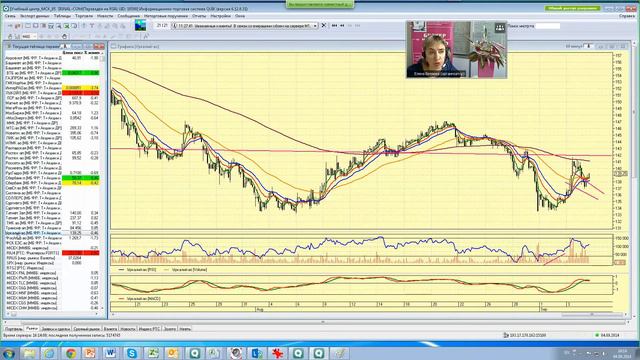
Task: Open Outlook from the taskbar
Action: coord(172,353)
